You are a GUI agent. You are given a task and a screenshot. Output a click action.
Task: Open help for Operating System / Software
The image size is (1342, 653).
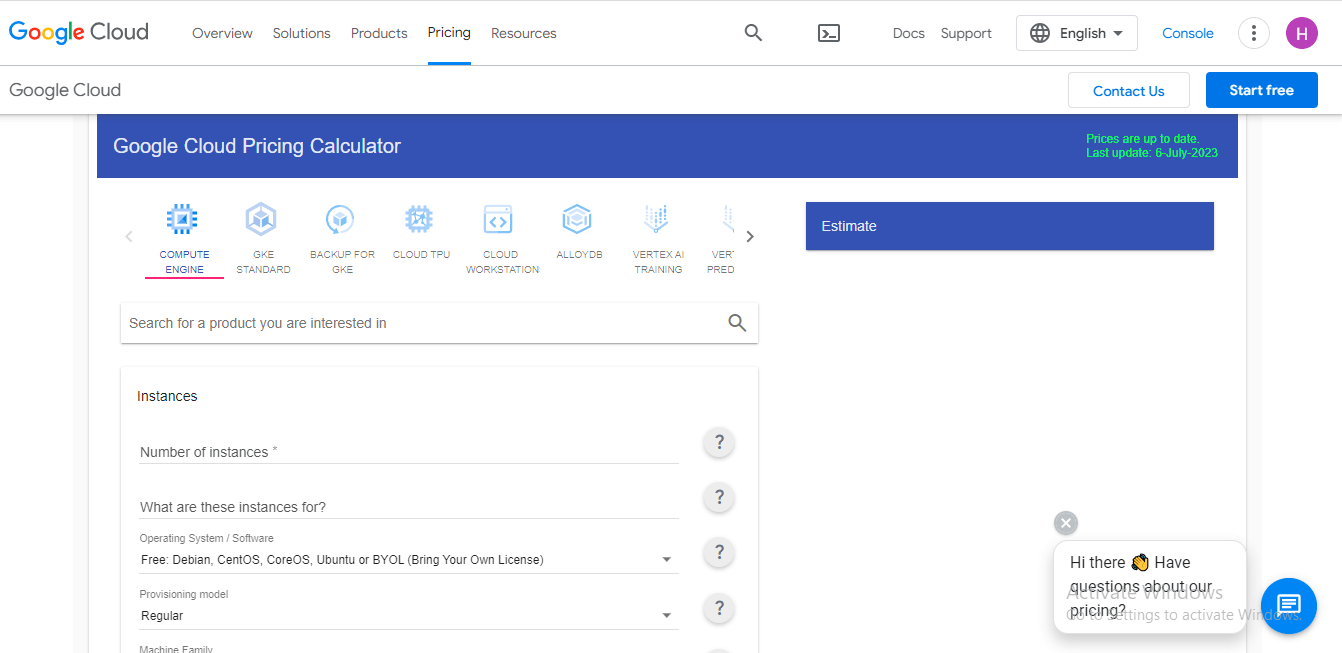[x=719, y=552]
